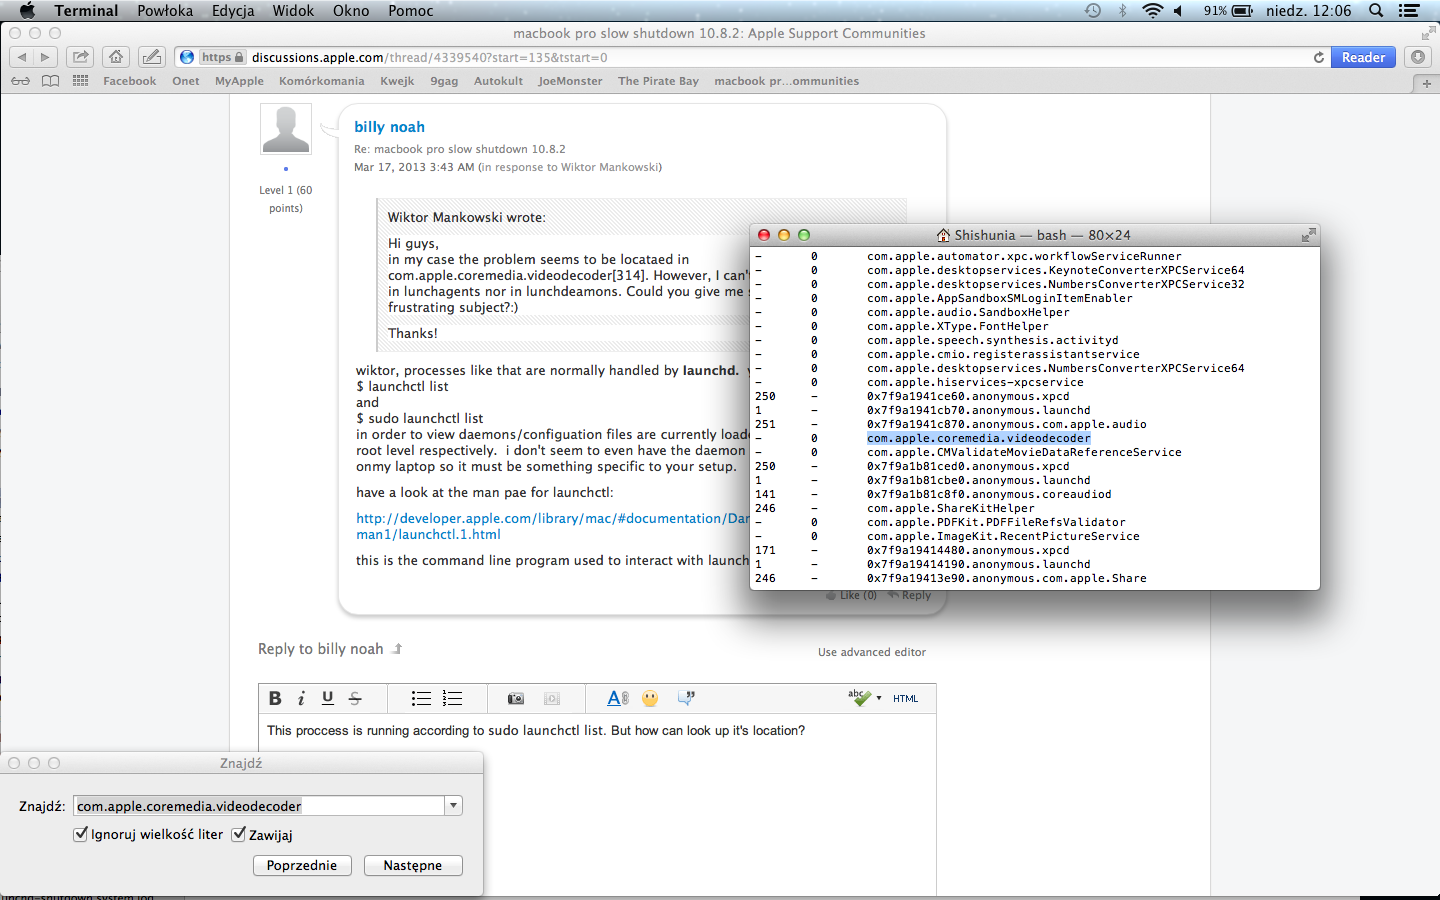Open the Onet bookmark
Screen dimensions: 1440x900
186,81
